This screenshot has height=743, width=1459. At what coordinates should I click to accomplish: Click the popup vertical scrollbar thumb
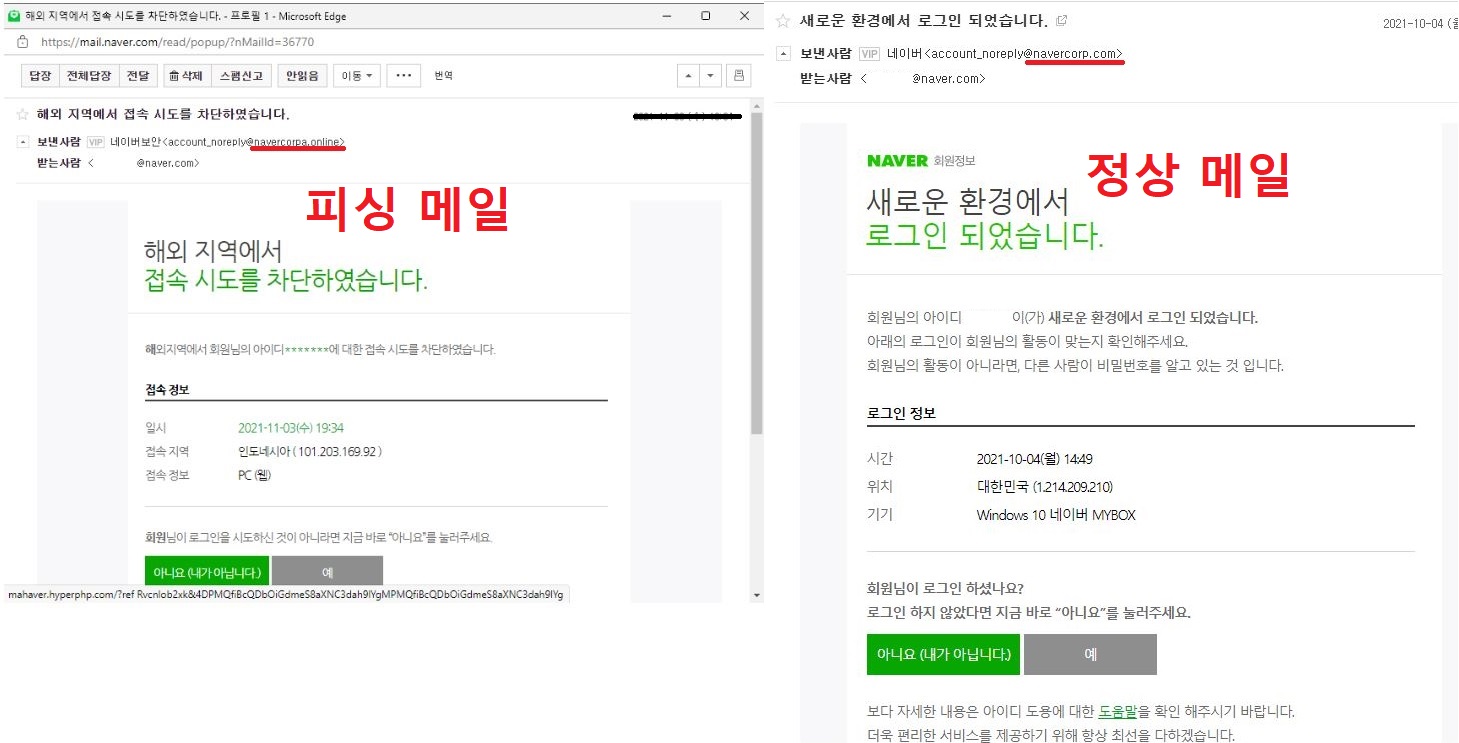[757, 273]
